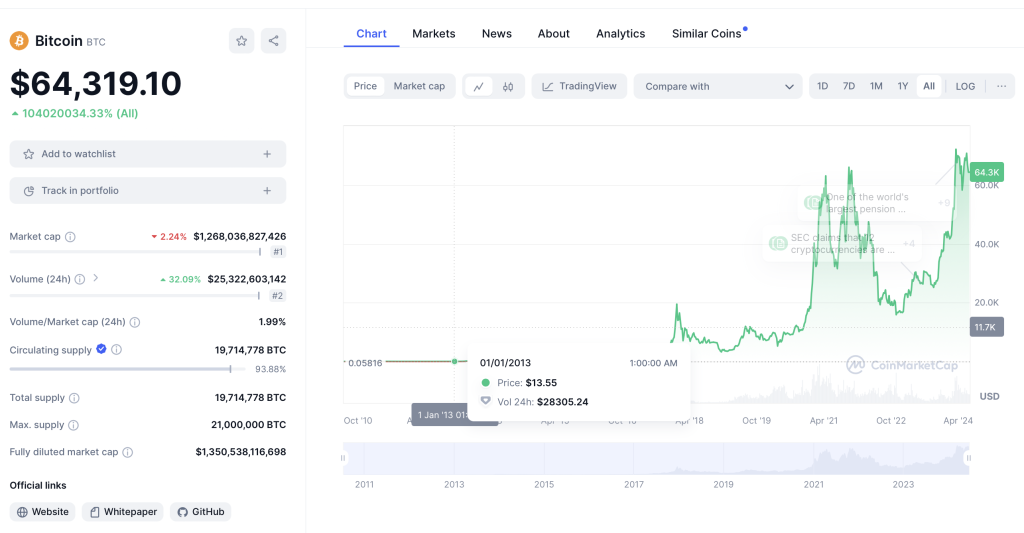This screenshot has width=1024, height=533.
Task: Click the Max. supply info icon
Action: 74,425
